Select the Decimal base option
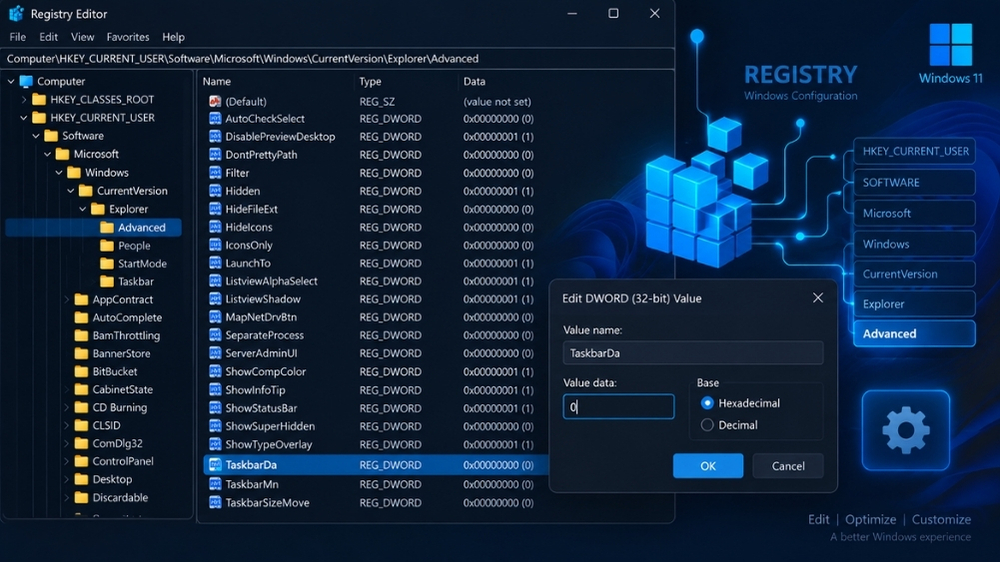The width and height of the screenshot is (1000, 562). [x=707, y=425]
